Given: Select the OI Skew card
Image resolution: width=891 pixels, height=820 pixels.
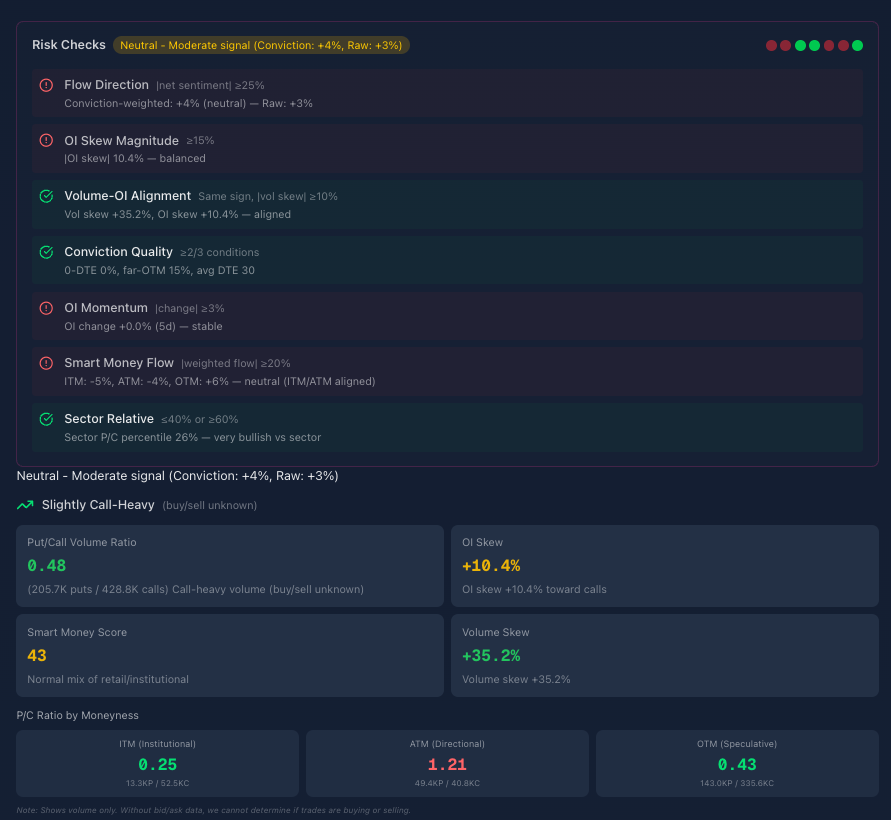Looking at the screenshot, I should tap(664, 566).
